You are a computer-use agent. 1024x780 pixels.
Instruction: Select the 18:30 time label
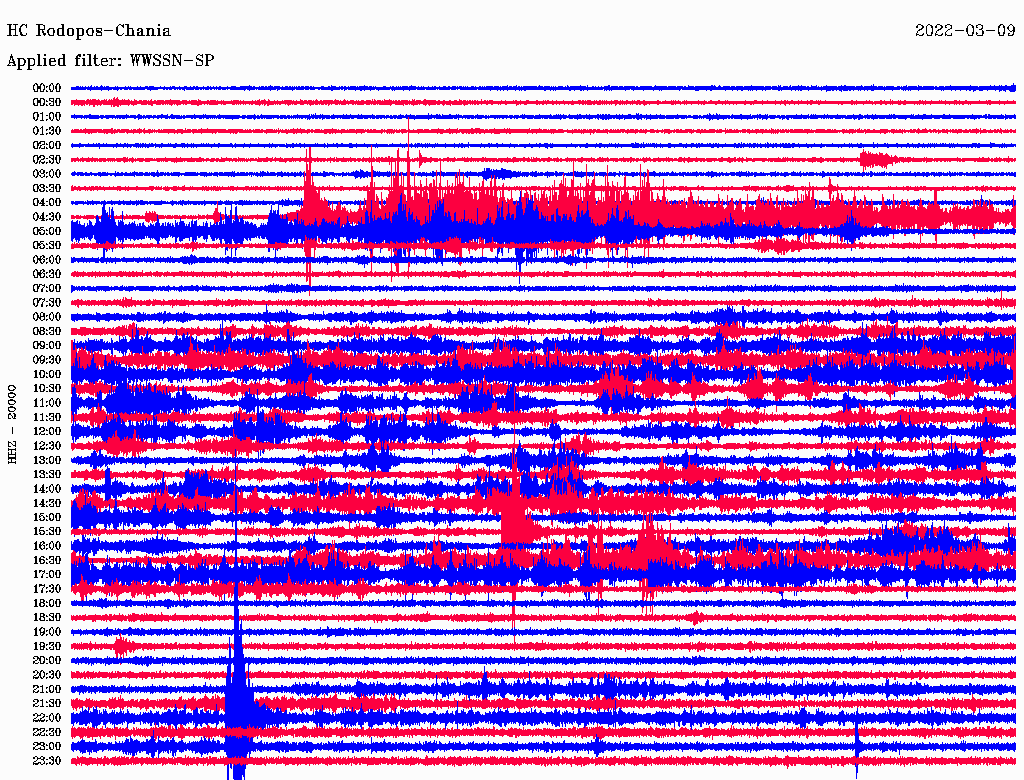[47, 617]
